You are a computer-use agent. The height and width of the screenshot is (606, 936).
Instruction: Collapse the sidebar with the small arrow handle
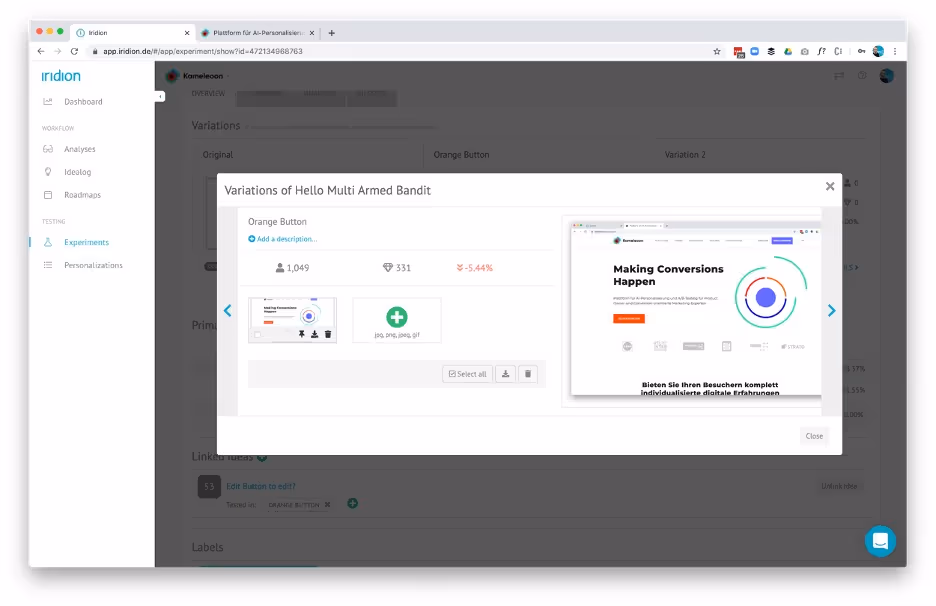click(x=160, y=96)
